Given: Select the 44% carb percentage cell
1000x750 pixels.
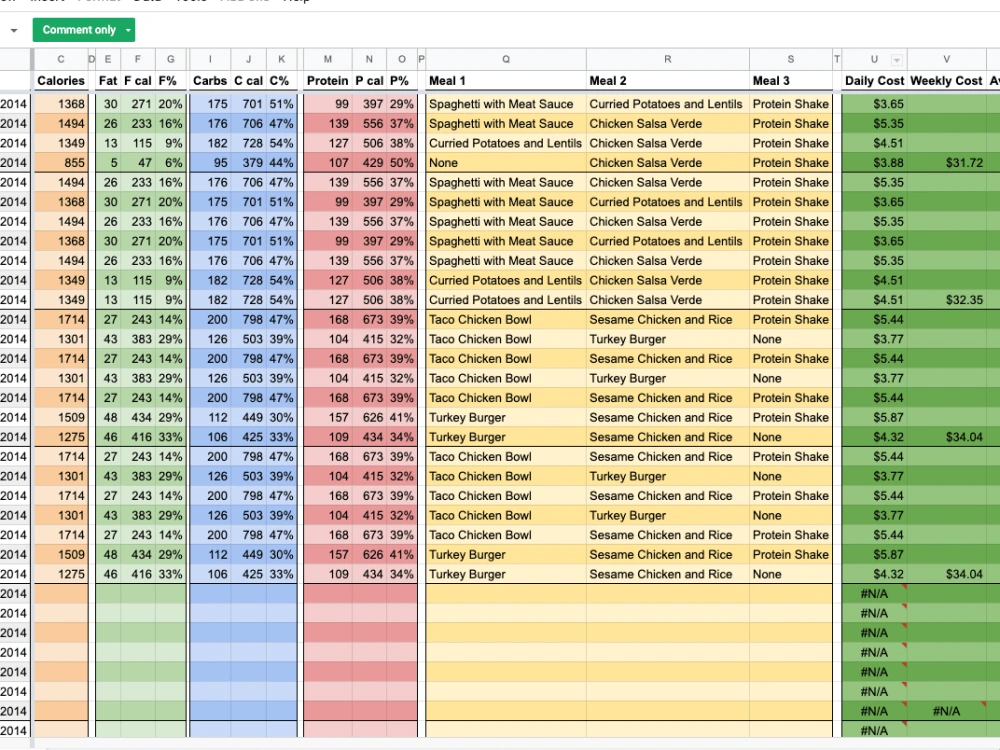Looking at the screenshot, I should 281,163.
